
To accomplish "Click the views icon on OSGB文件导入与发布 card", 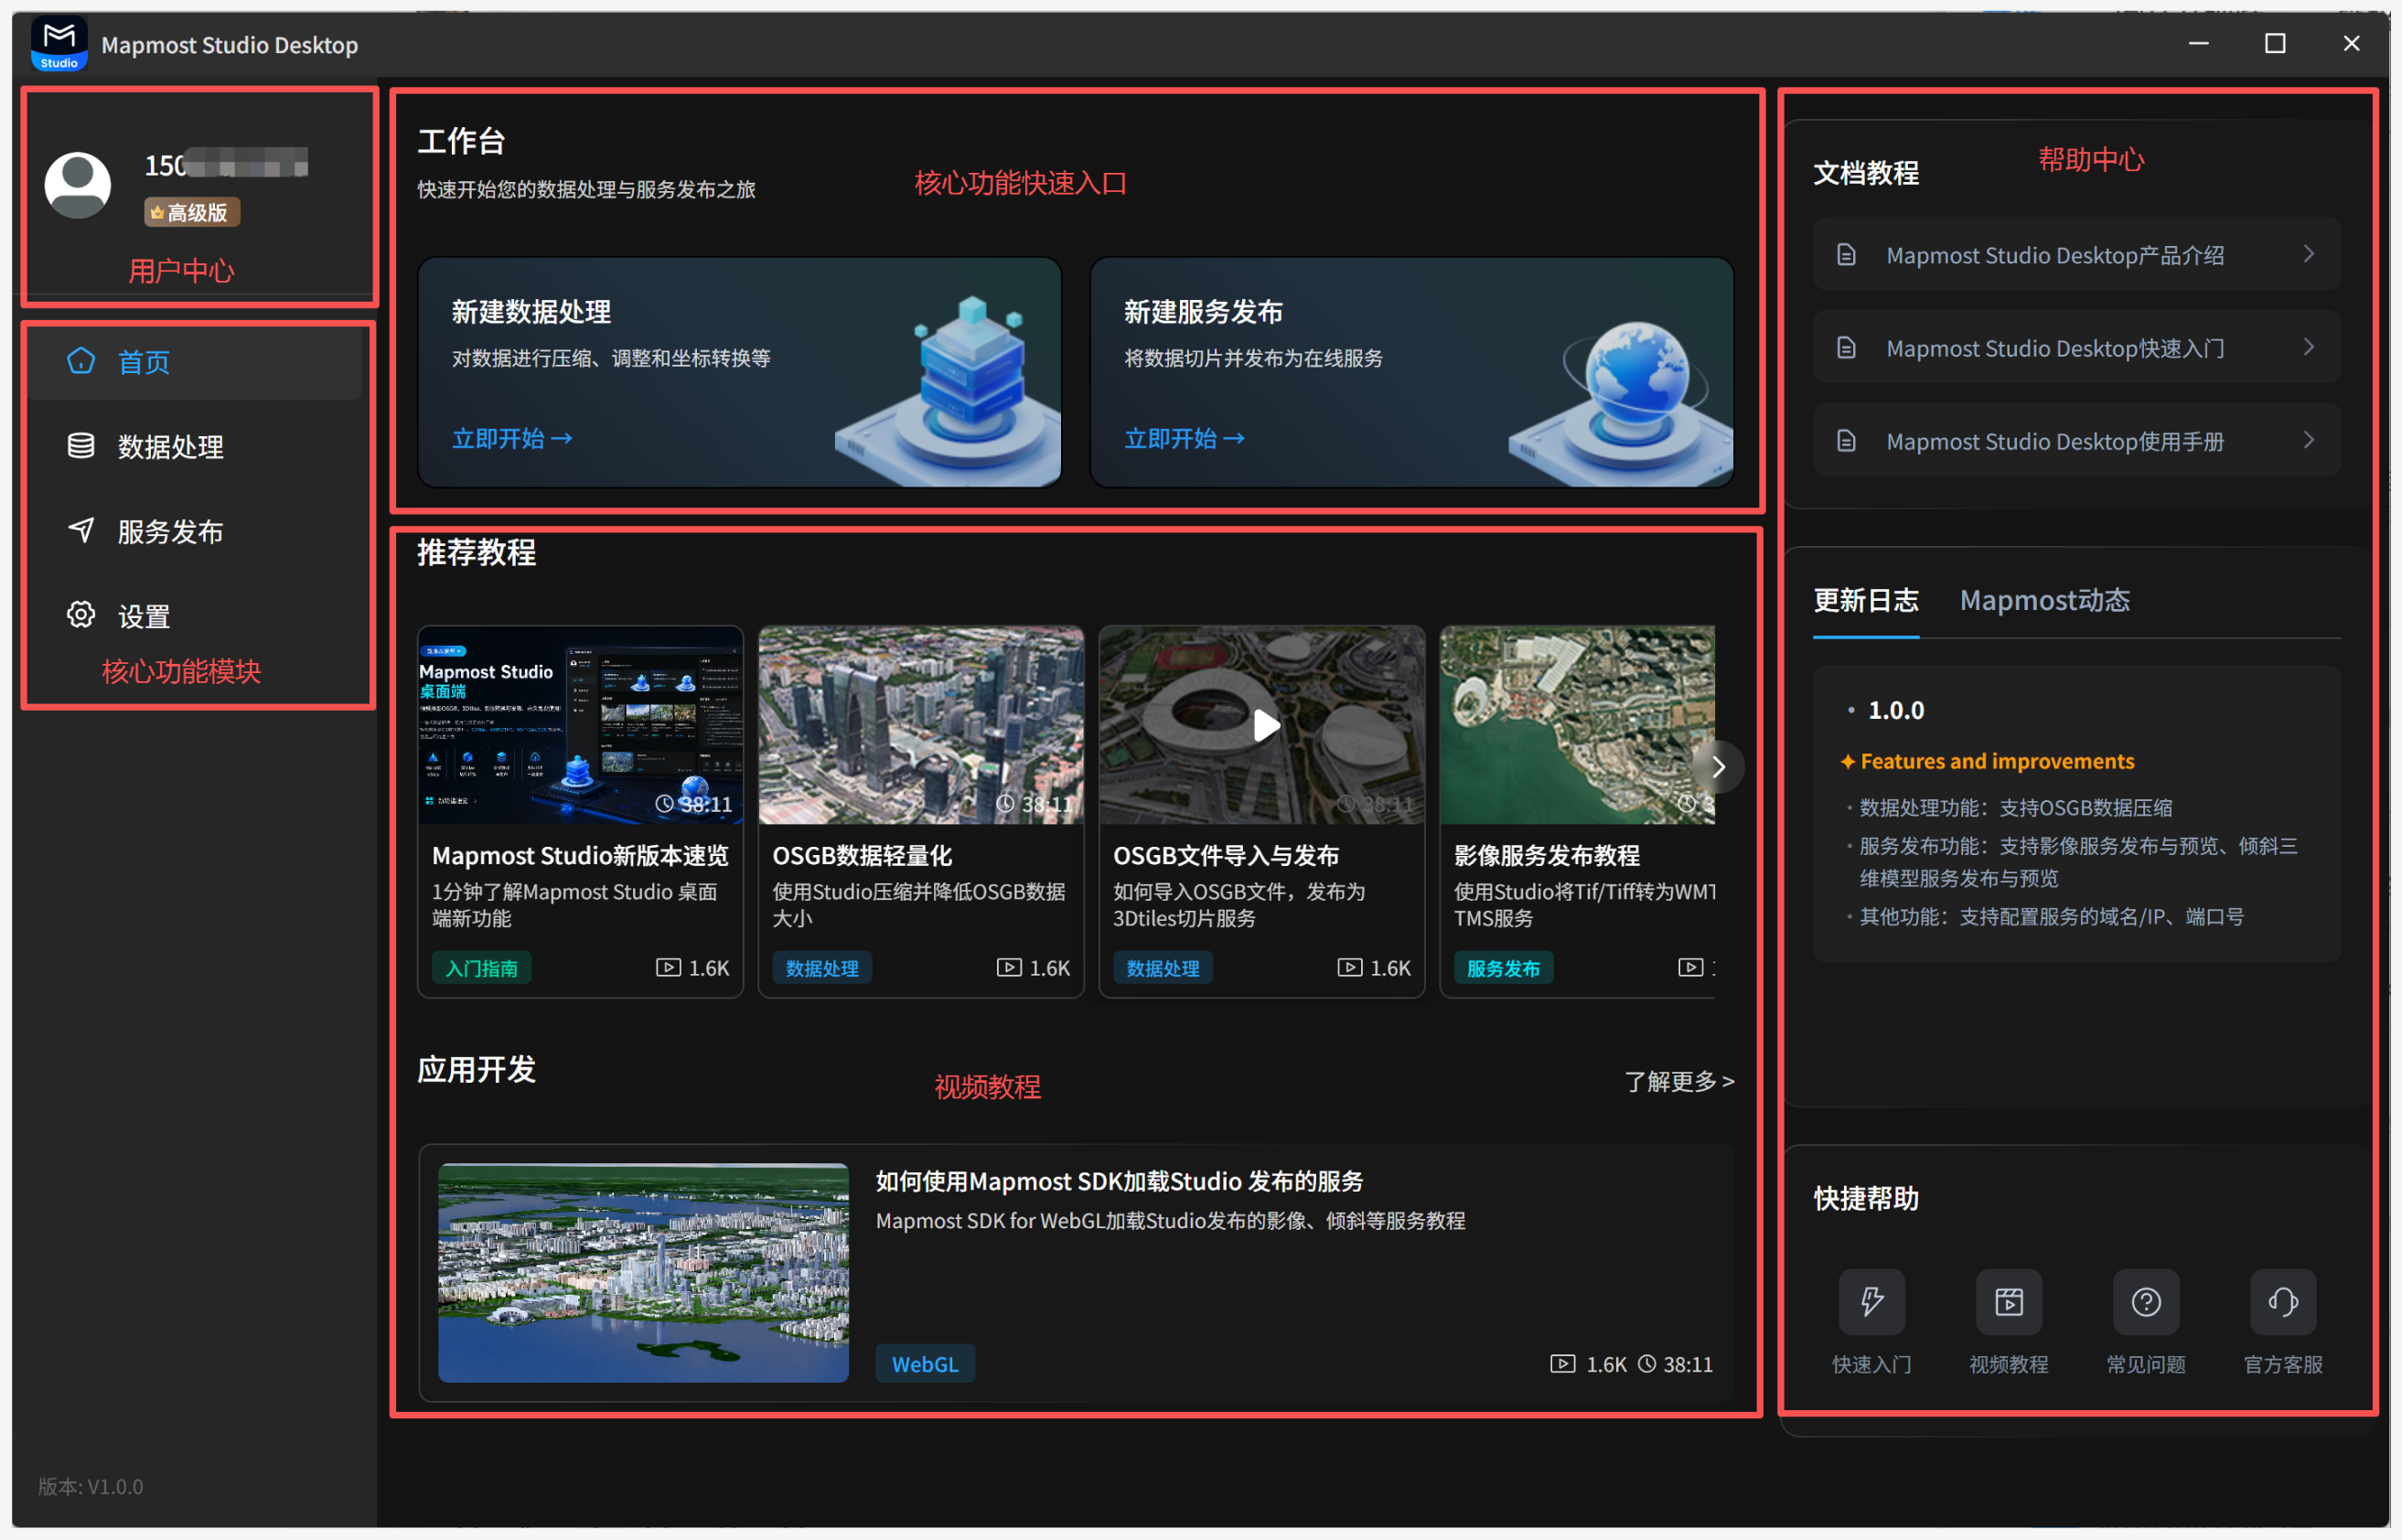I will 1350,968.
